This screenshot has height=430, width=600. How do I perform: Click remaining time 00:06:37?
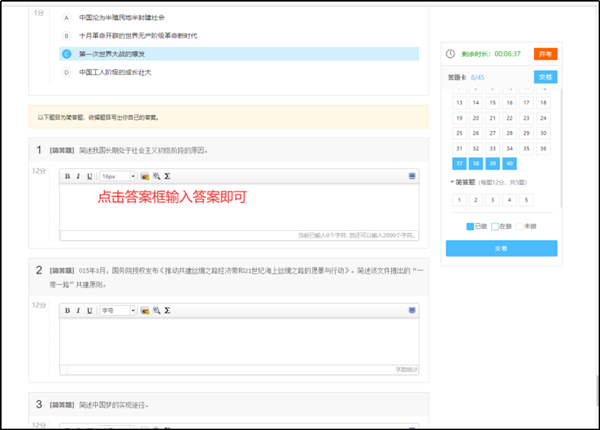[507, 54]
